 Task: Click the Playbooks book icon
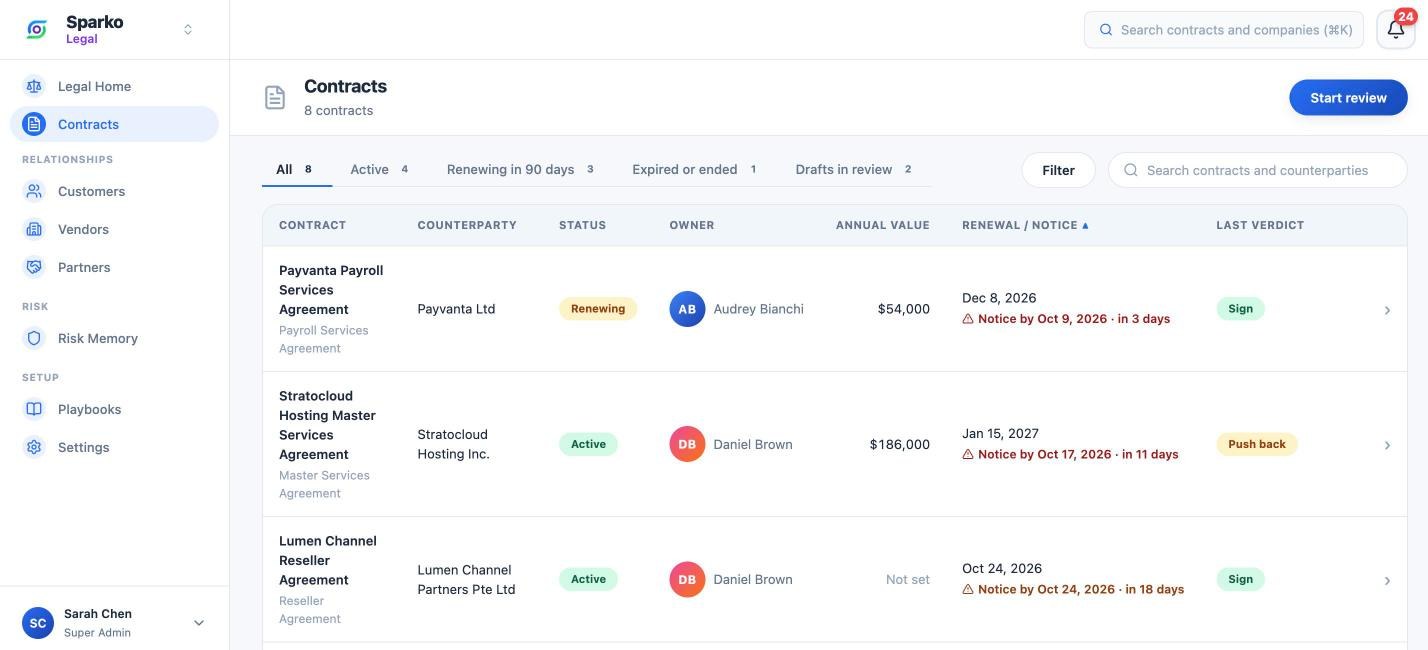click(x=34, y=409)
